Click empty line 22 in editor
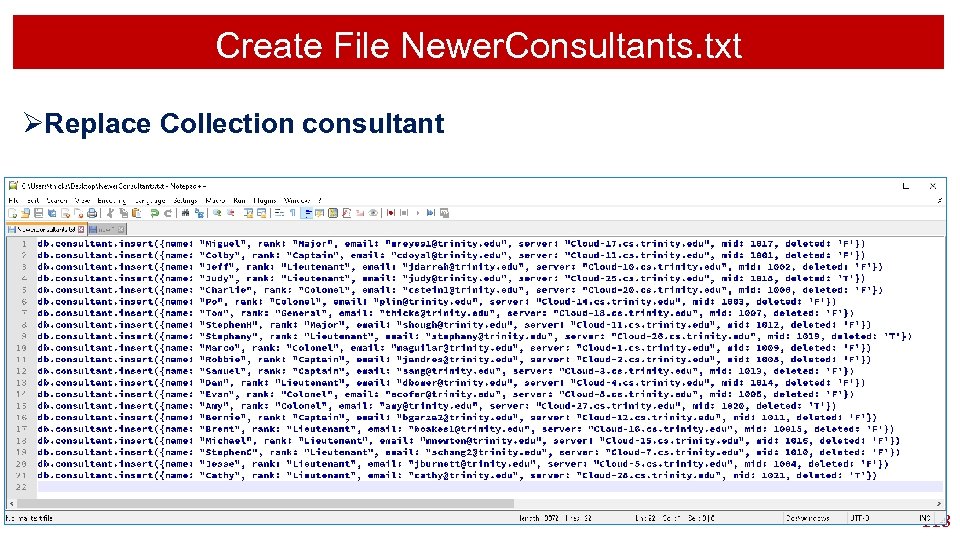This screenshot has width=960, height=540. pyautogui.click(x=490, y=487)
